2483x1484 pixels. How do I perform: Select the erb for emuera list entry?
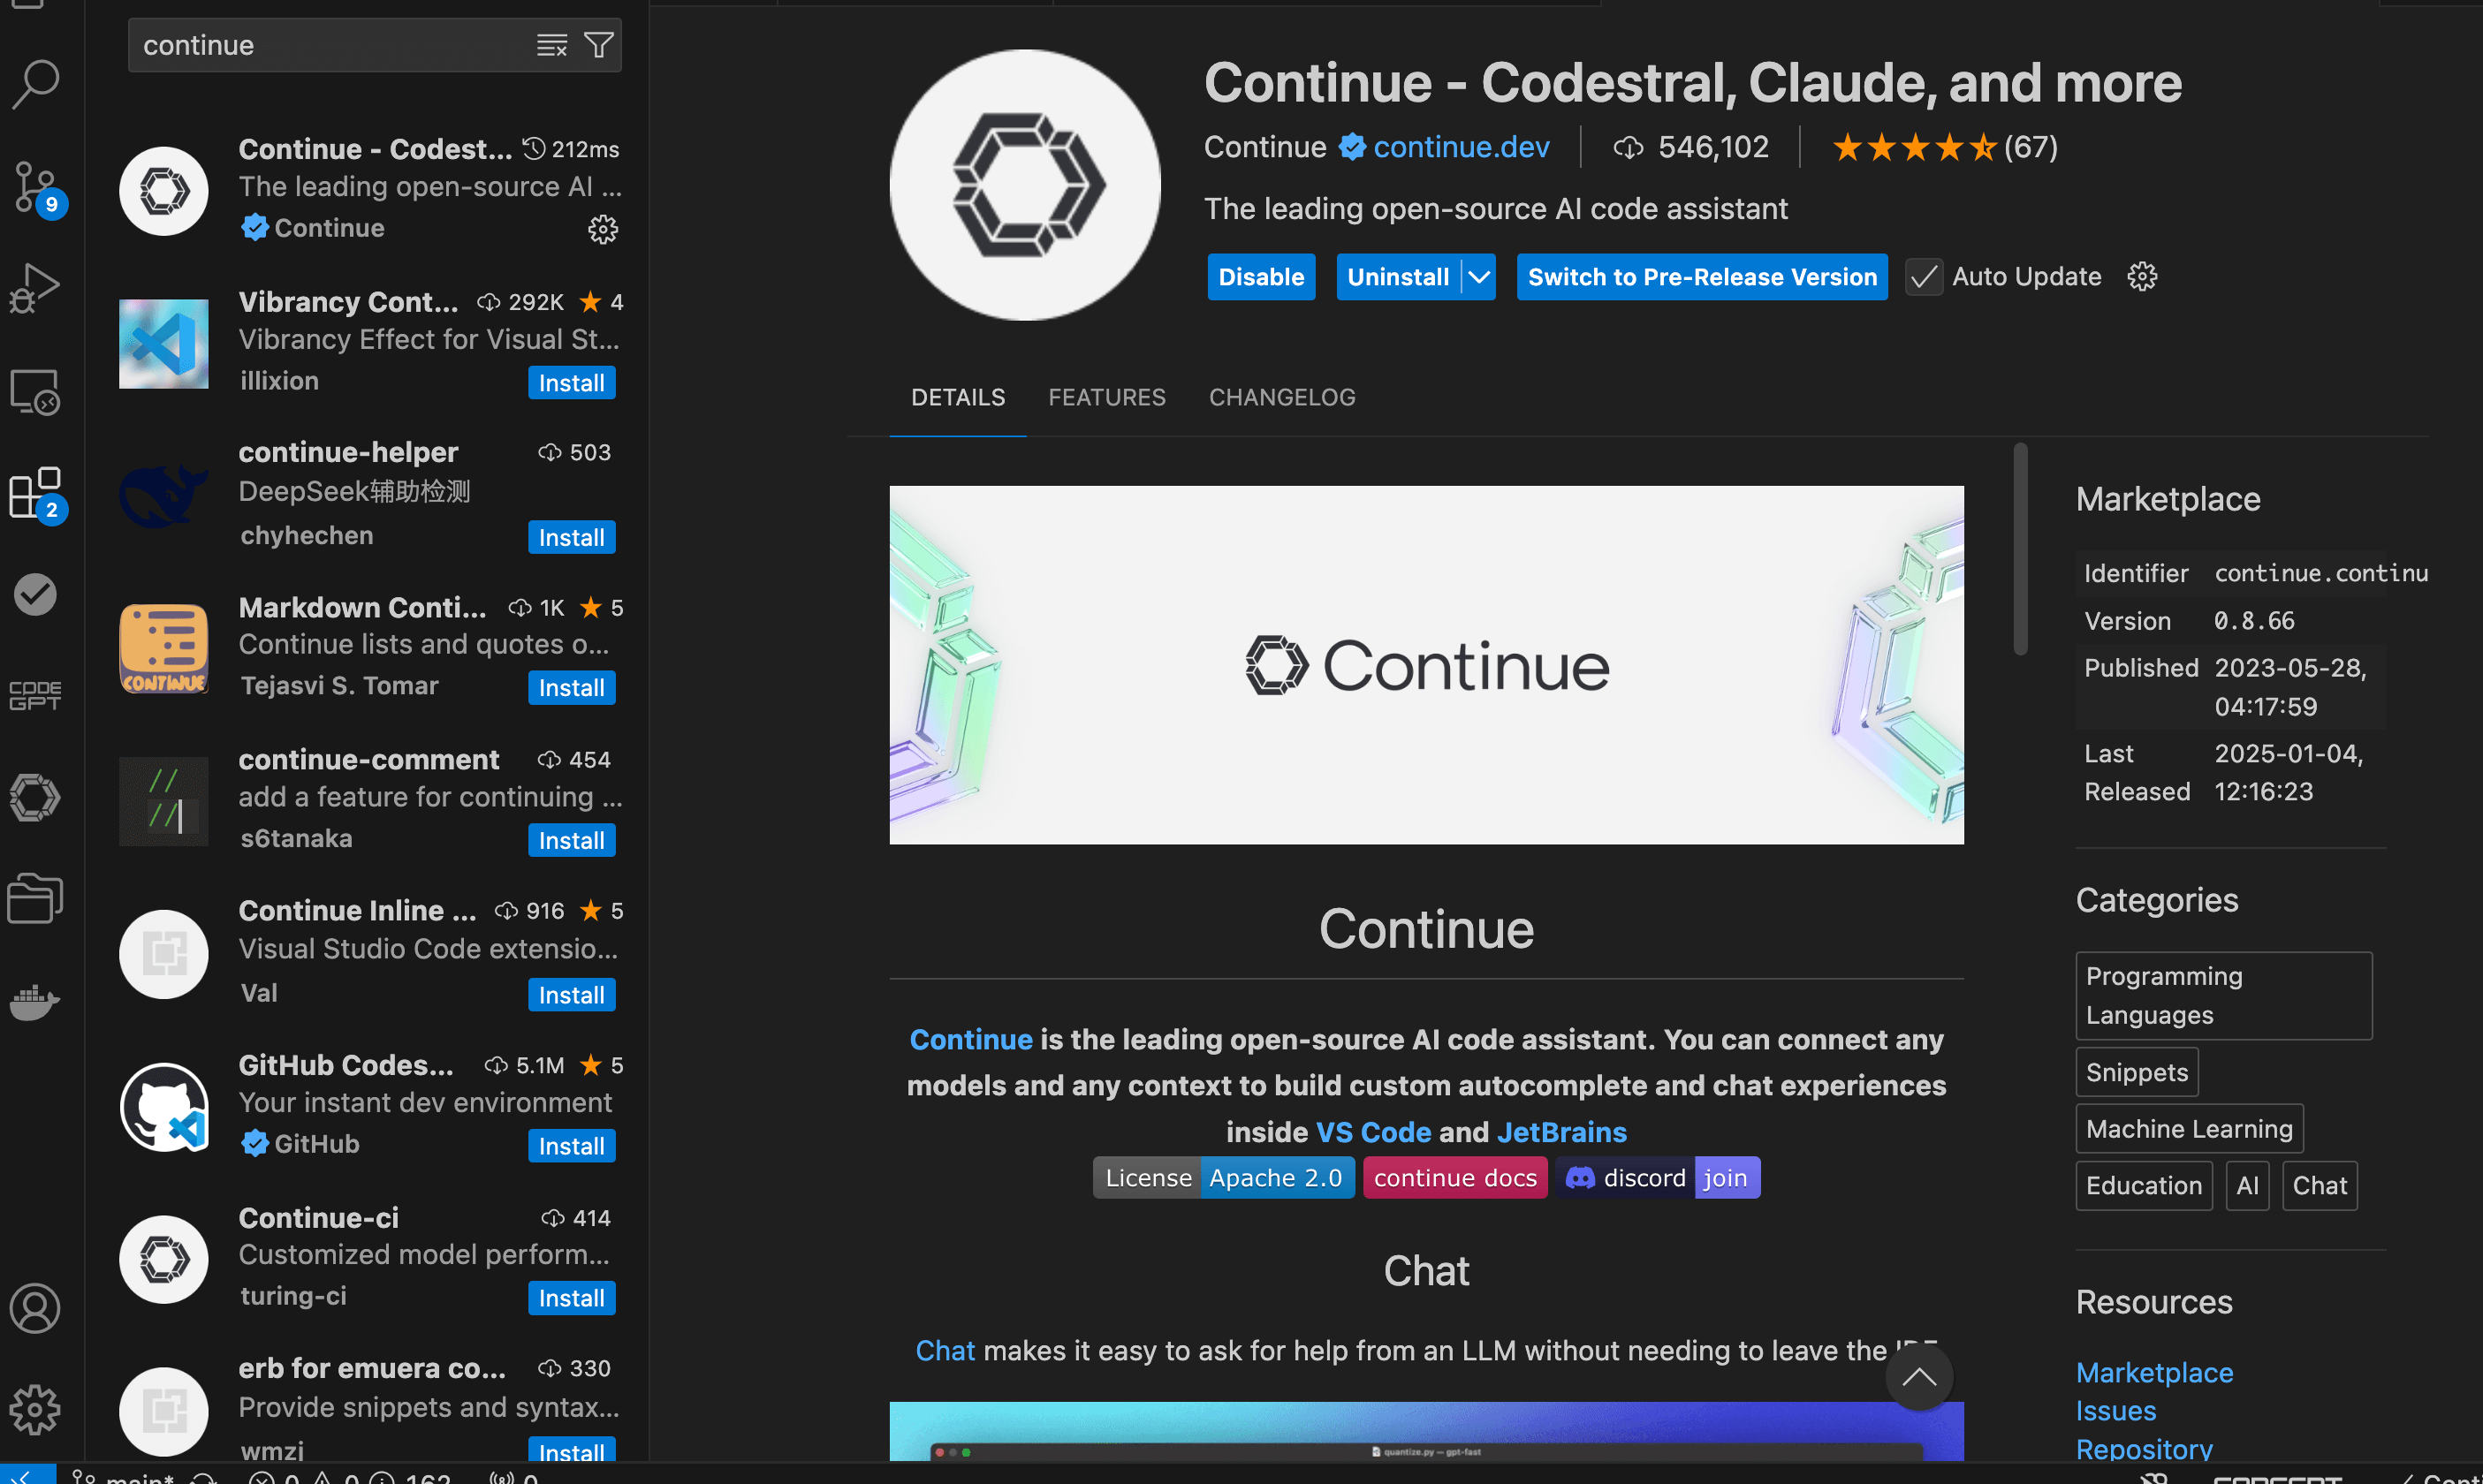(x=368, y=1408)
